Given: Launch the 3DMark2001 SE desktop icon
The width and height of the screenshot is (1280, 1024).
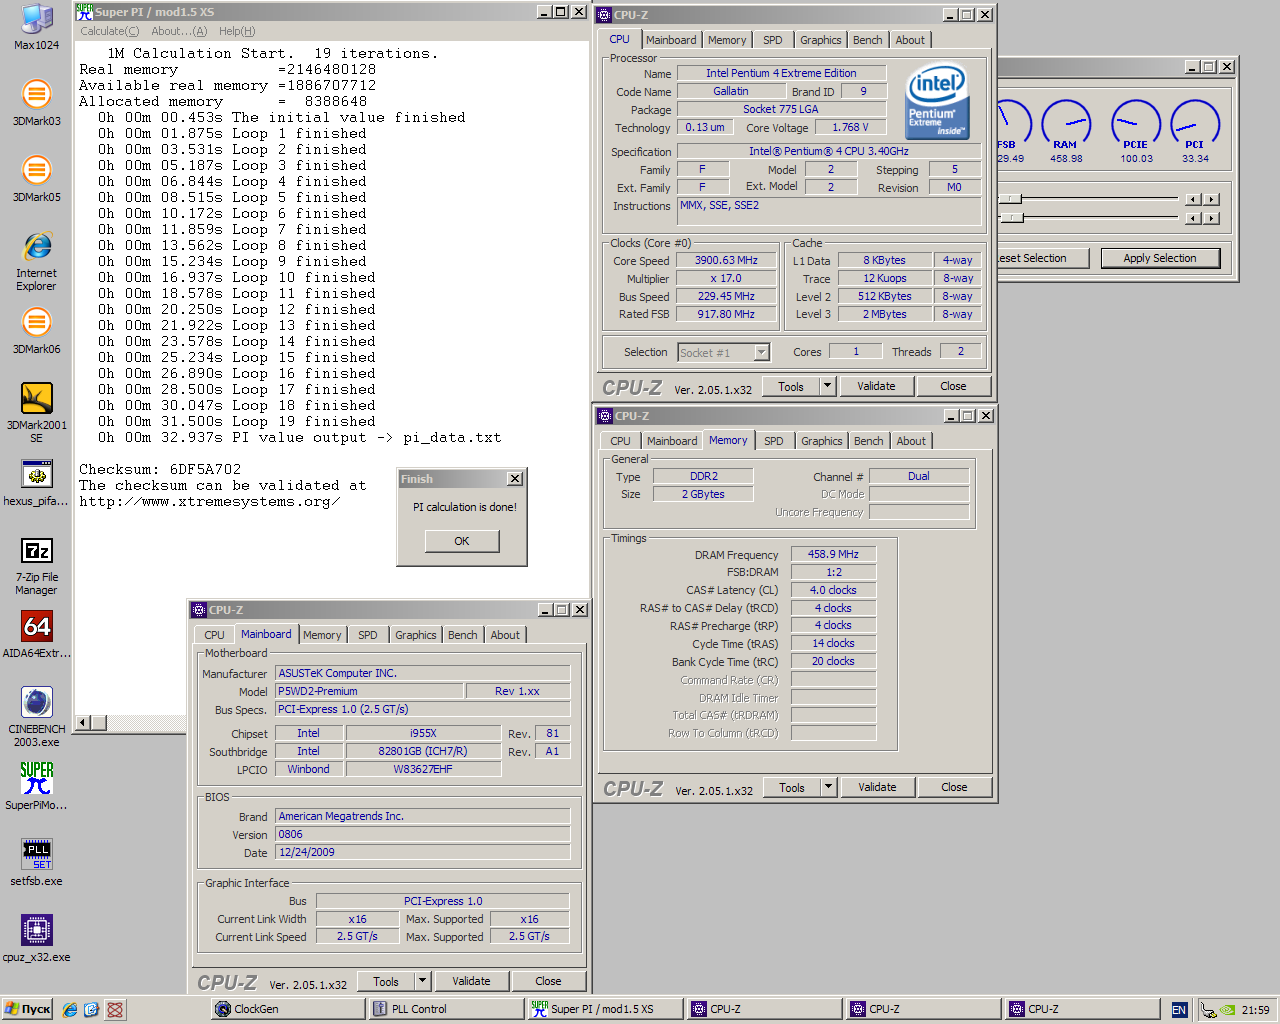Looking at the screenshot, I should click(x=37, y=413).
